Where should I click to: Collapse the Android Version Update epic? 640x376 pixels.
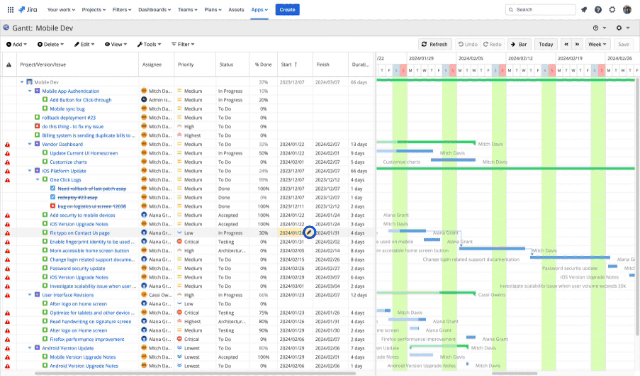pyautogui.click(x=30, y=348)
